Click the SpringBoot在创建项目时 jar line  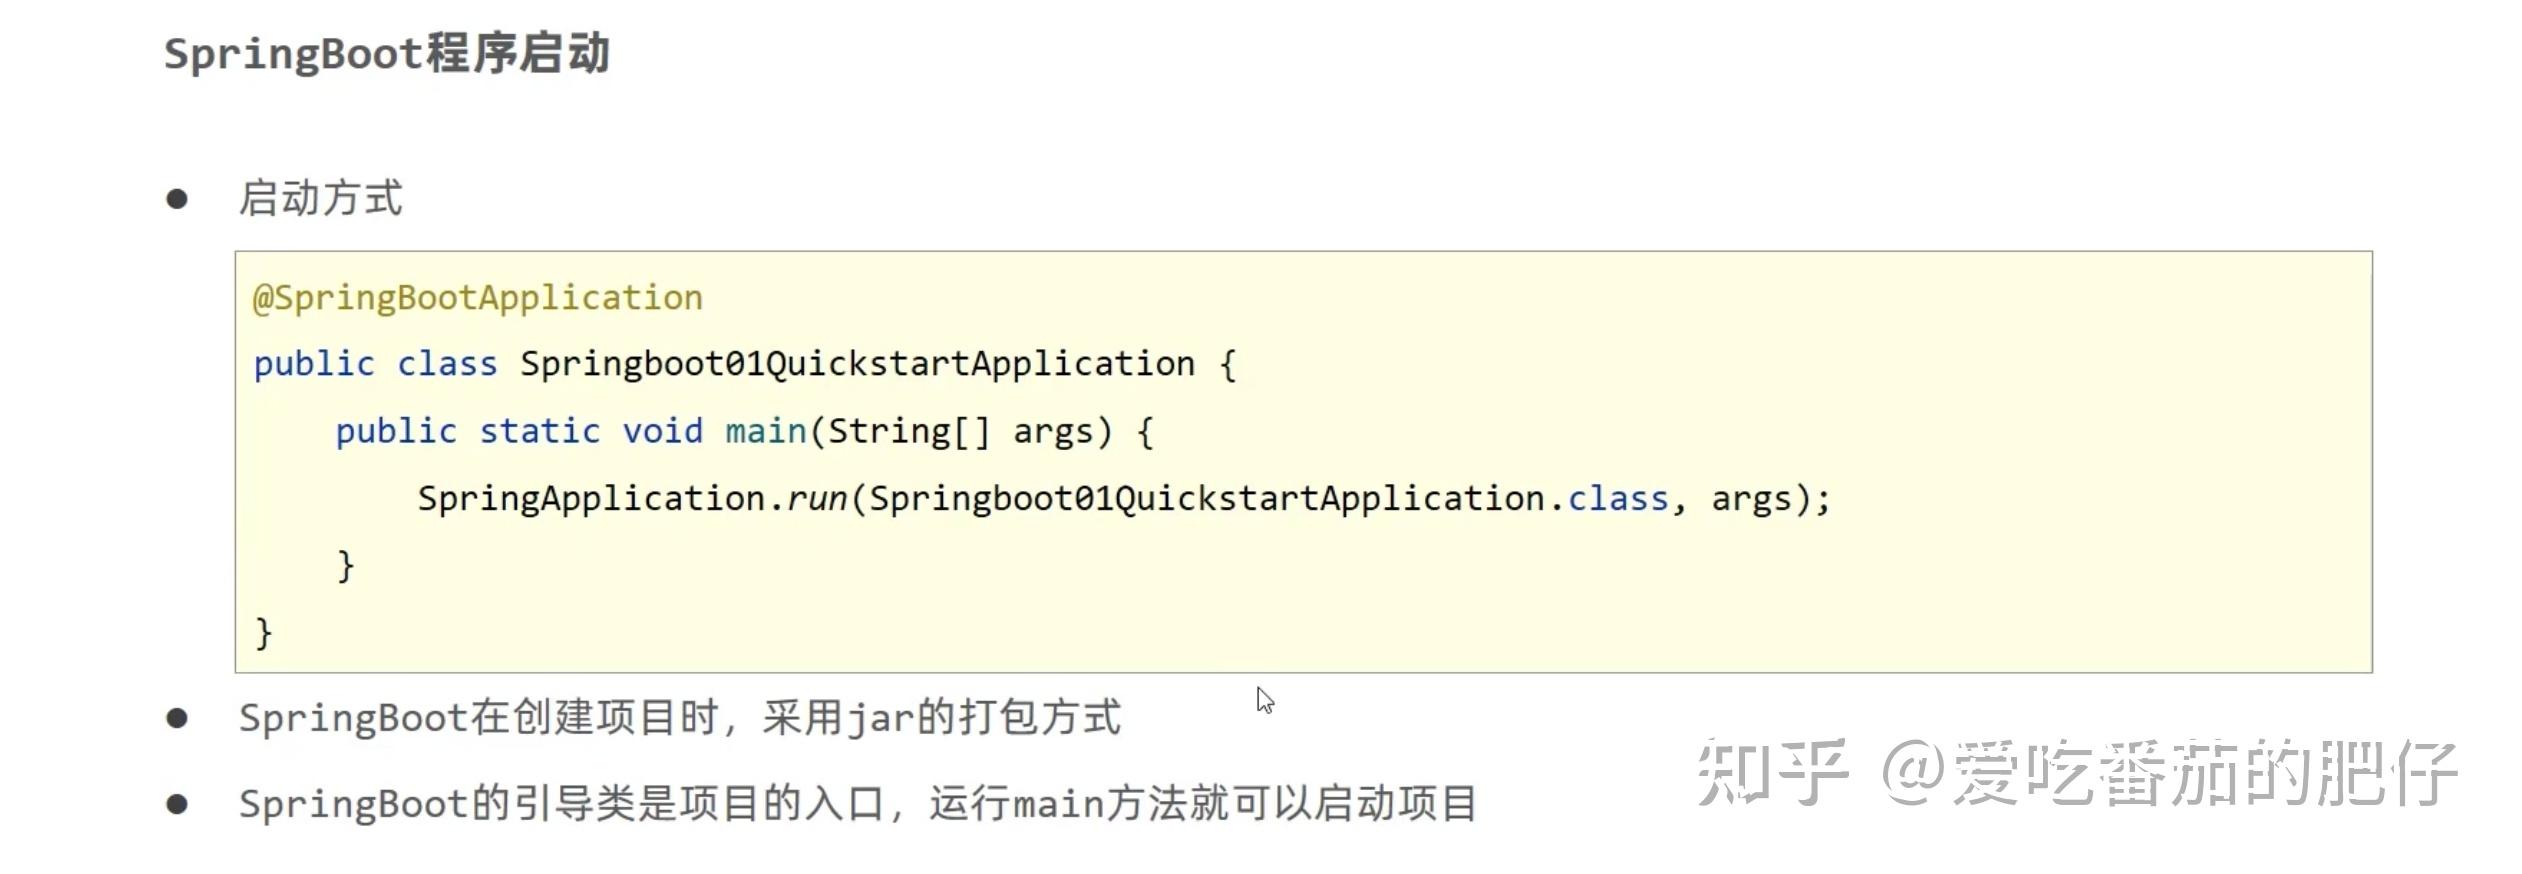[680, 718]
